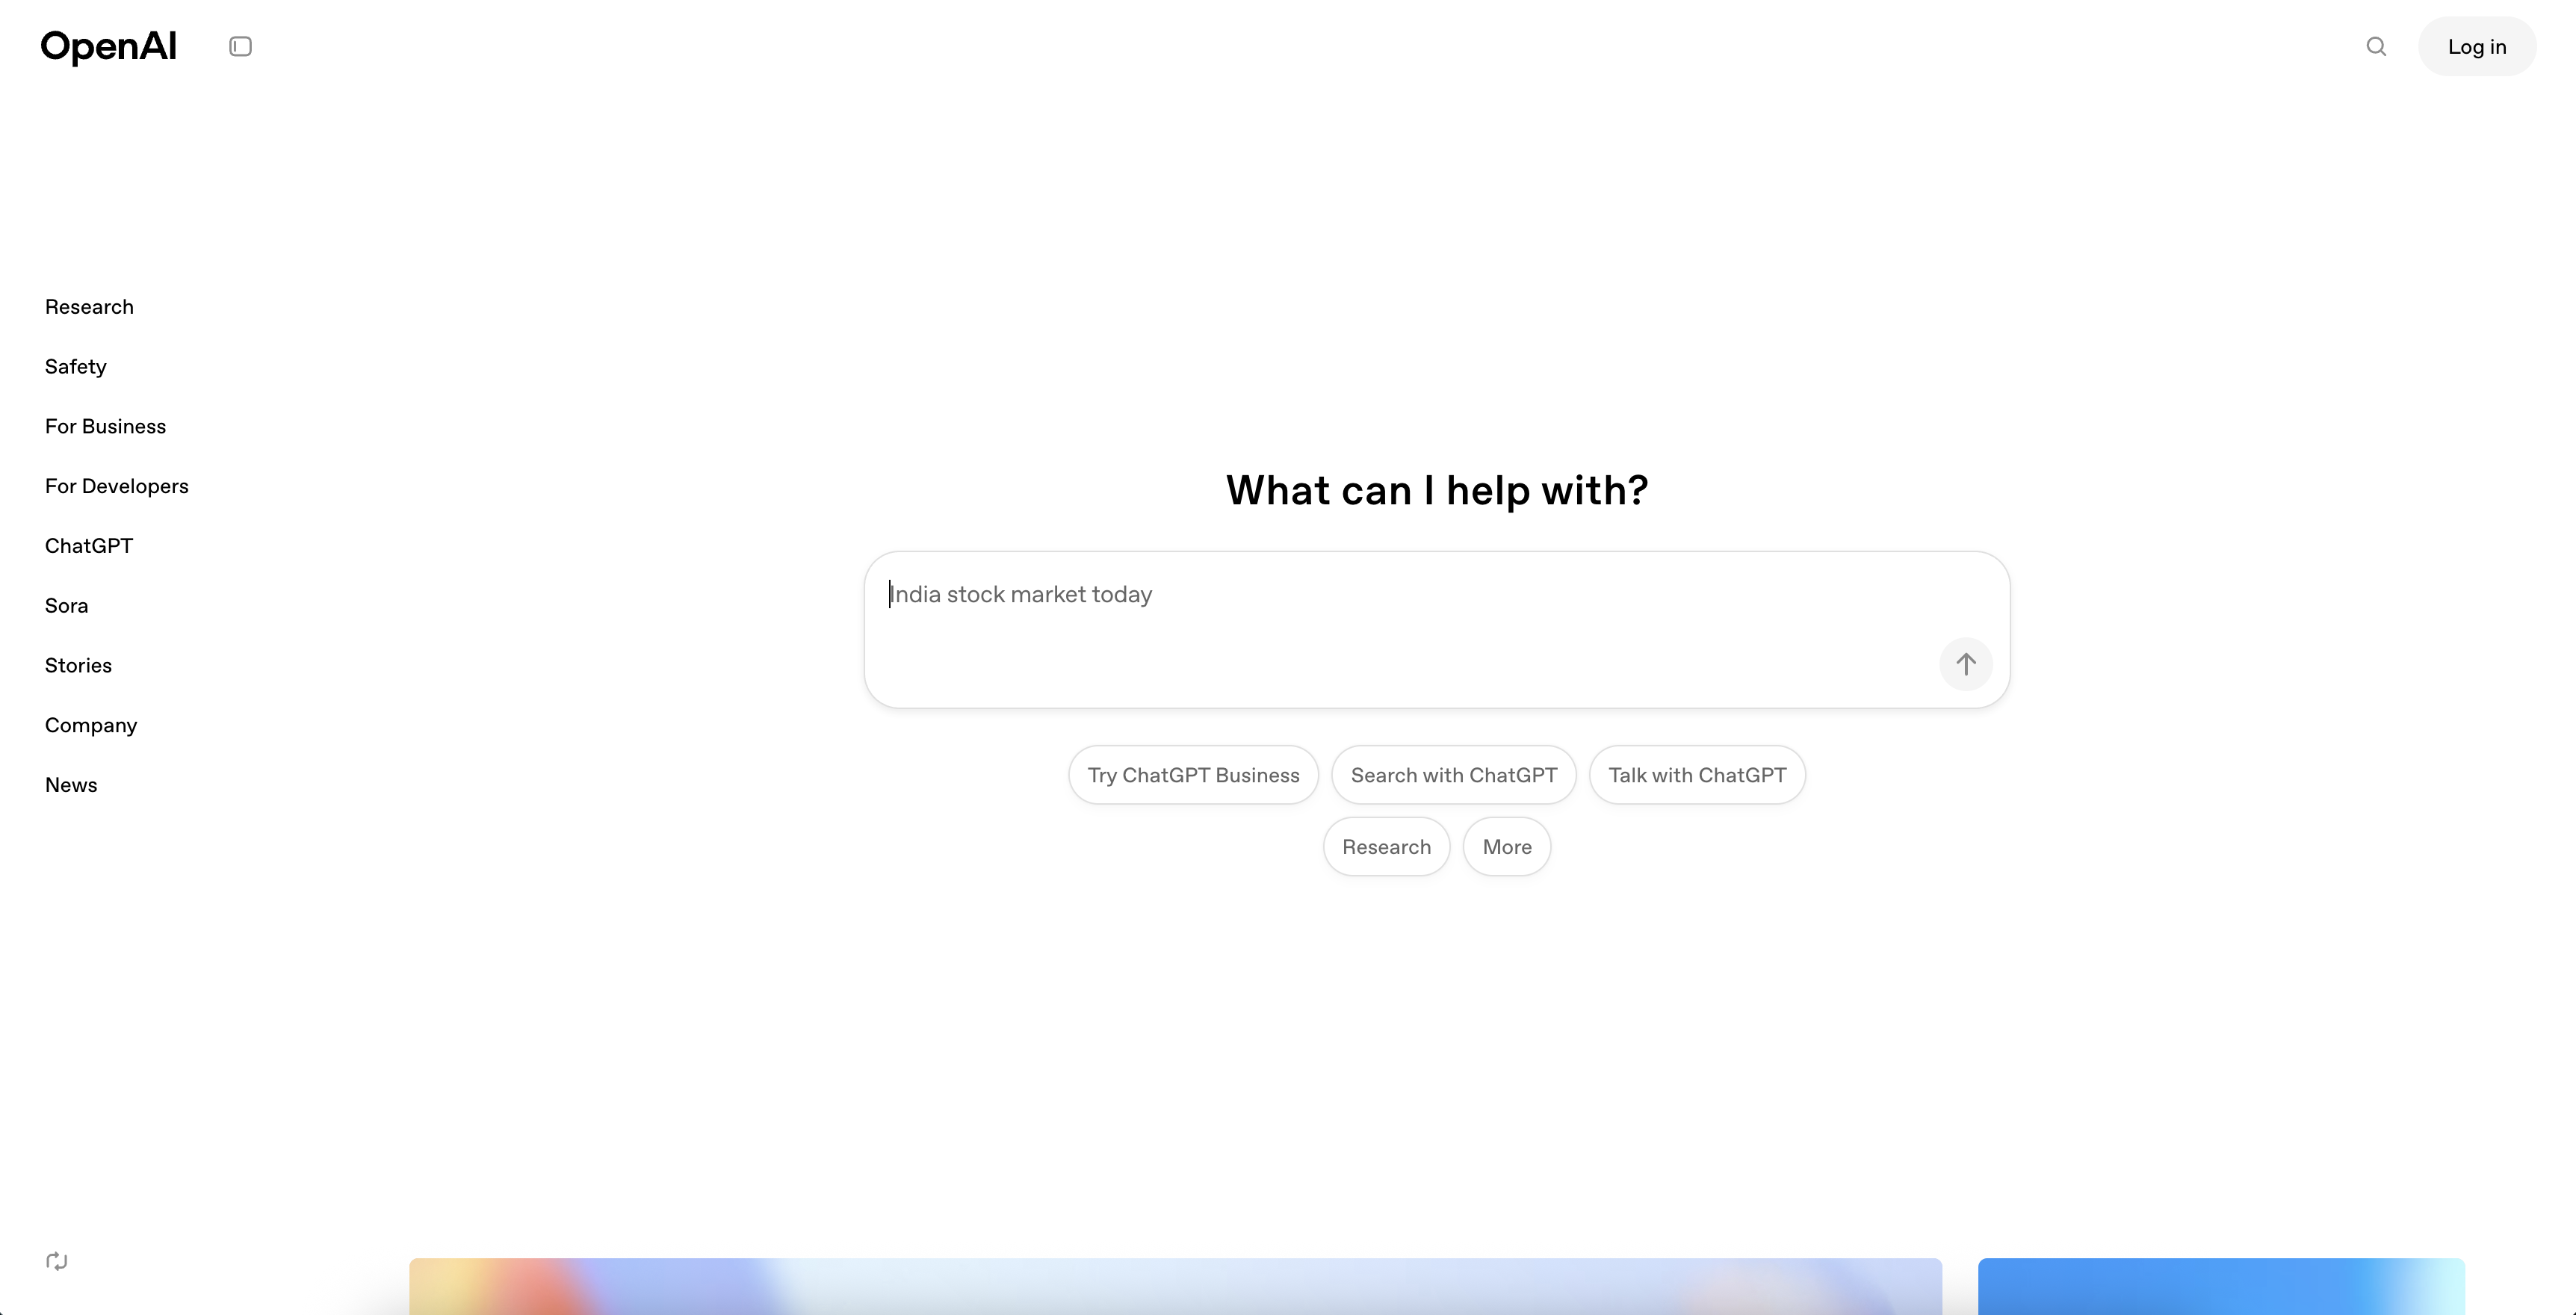Open Sora in the sidebar
Viewport: 2576px width, 1315px height.
click(x=66, y=606)
